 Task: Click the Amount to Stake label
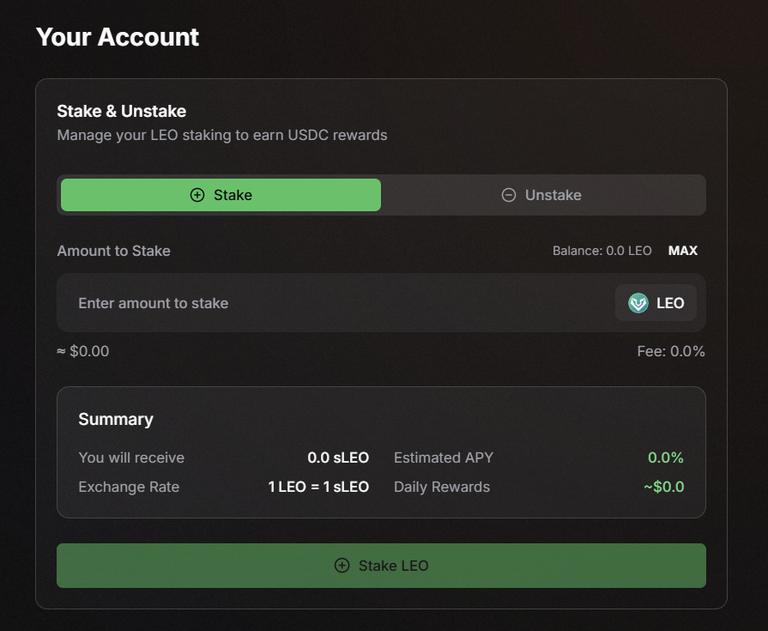(114, 251)
